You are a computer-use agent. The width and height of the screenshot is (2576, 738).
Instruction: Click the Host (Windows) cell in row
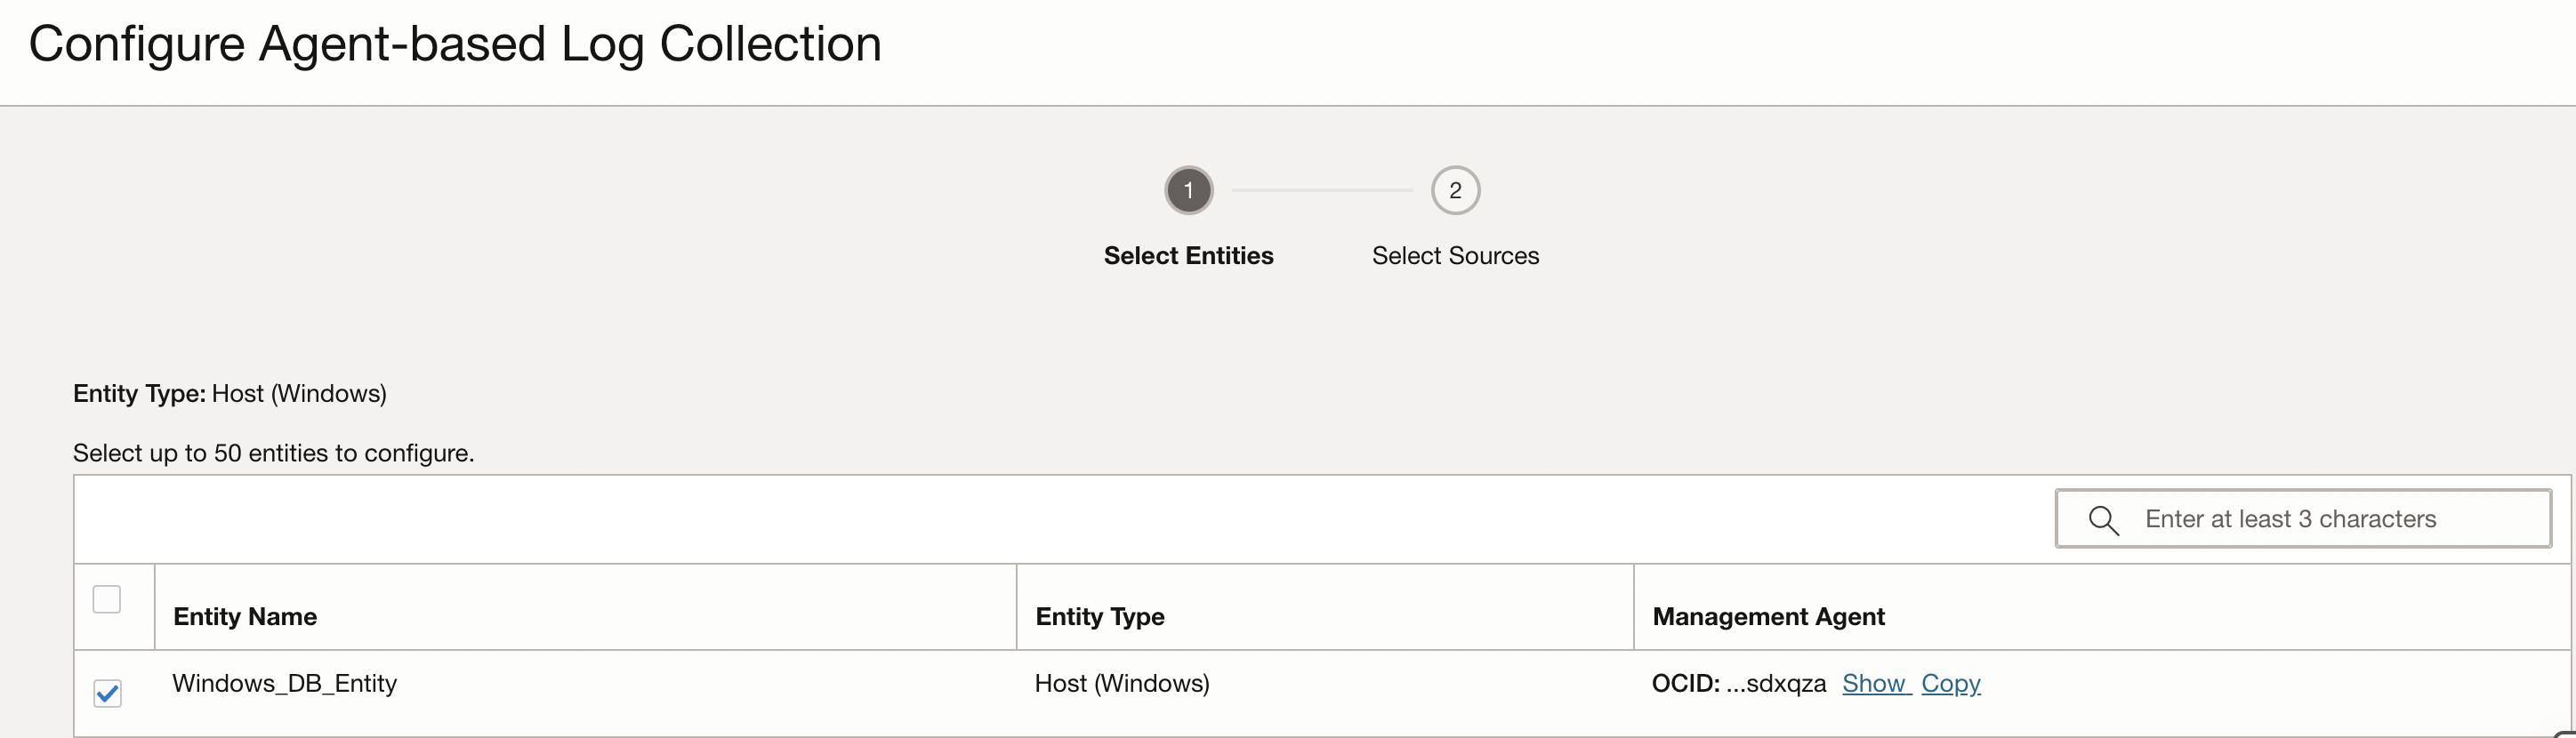1122,683
